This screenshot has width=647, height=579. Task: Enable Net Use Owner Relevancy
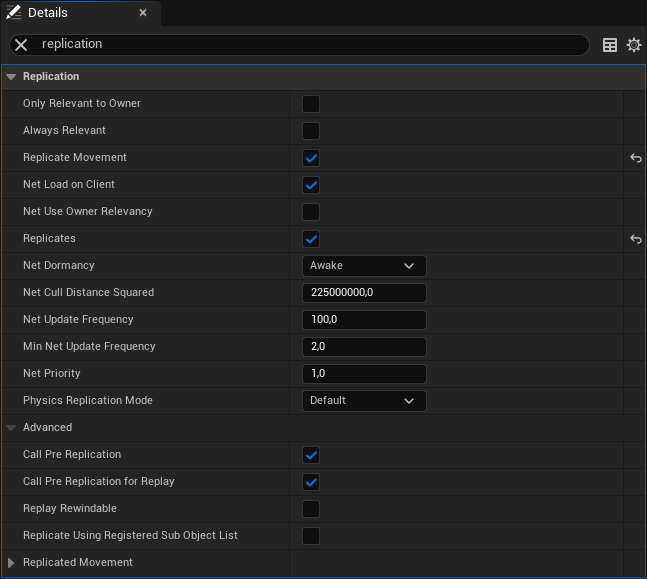[311, 212]
